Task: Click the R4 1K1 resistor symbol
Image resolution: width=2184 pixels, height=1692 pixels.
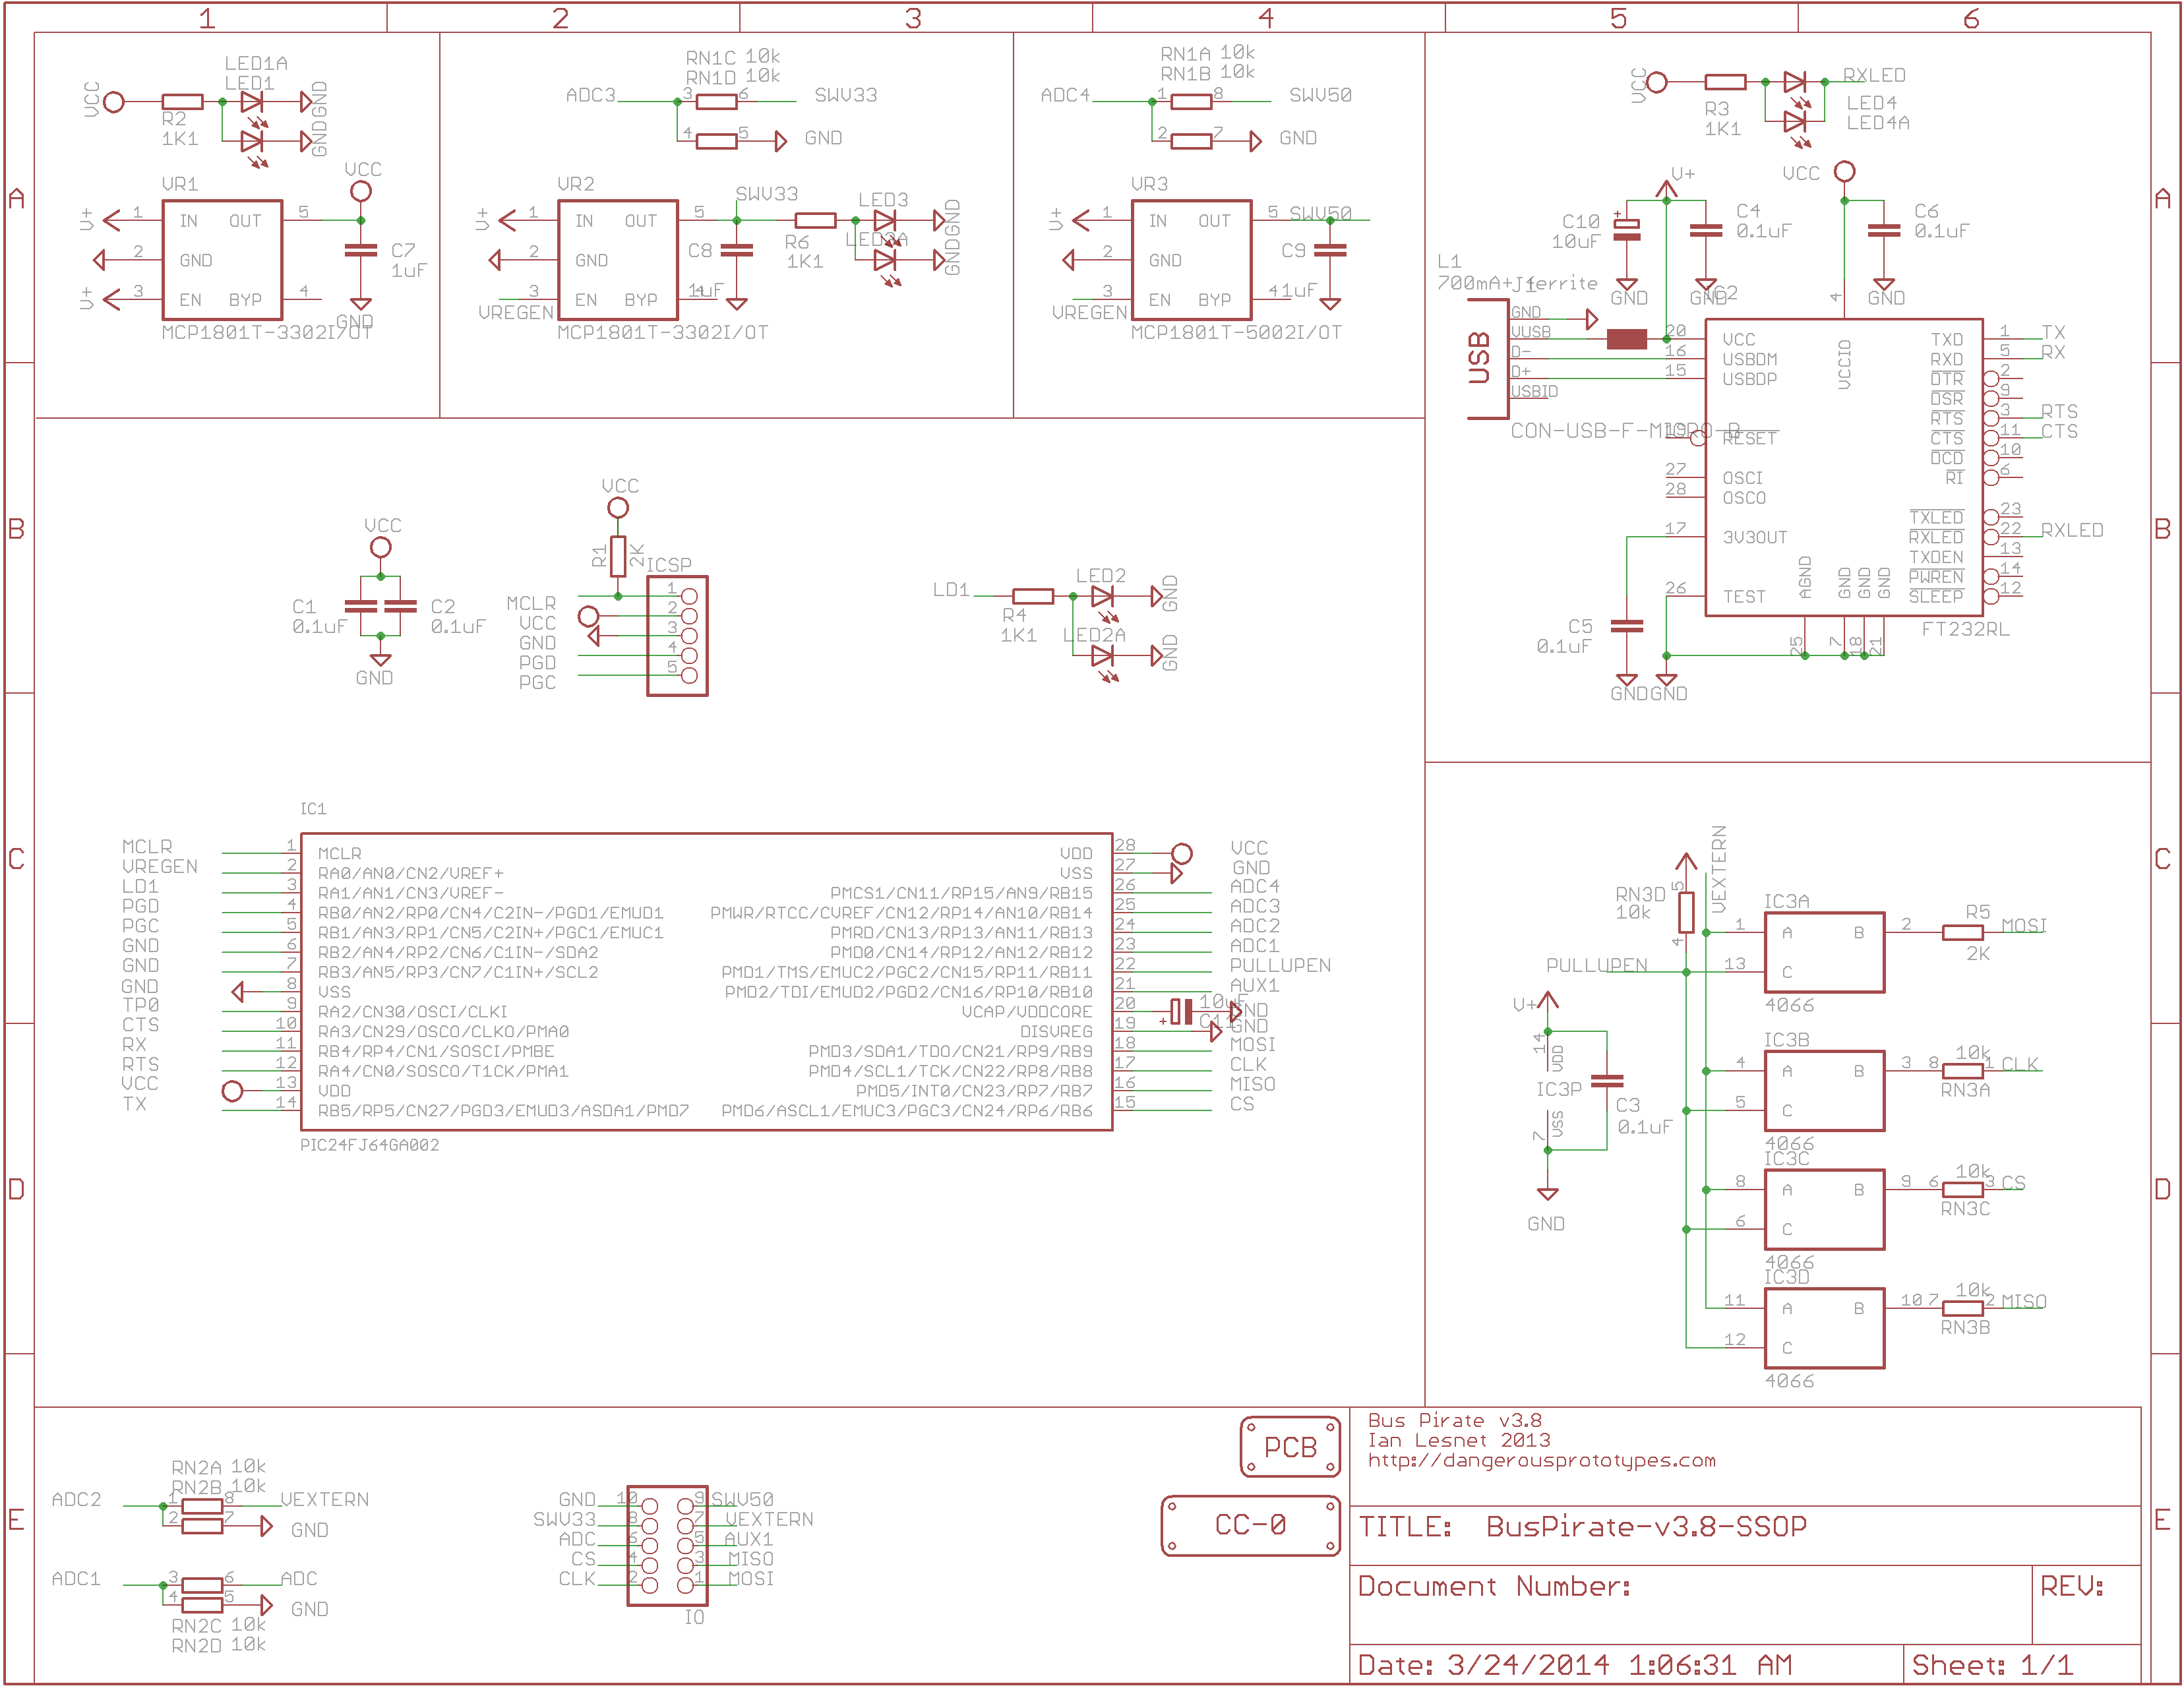Action: coord(1032,596)
